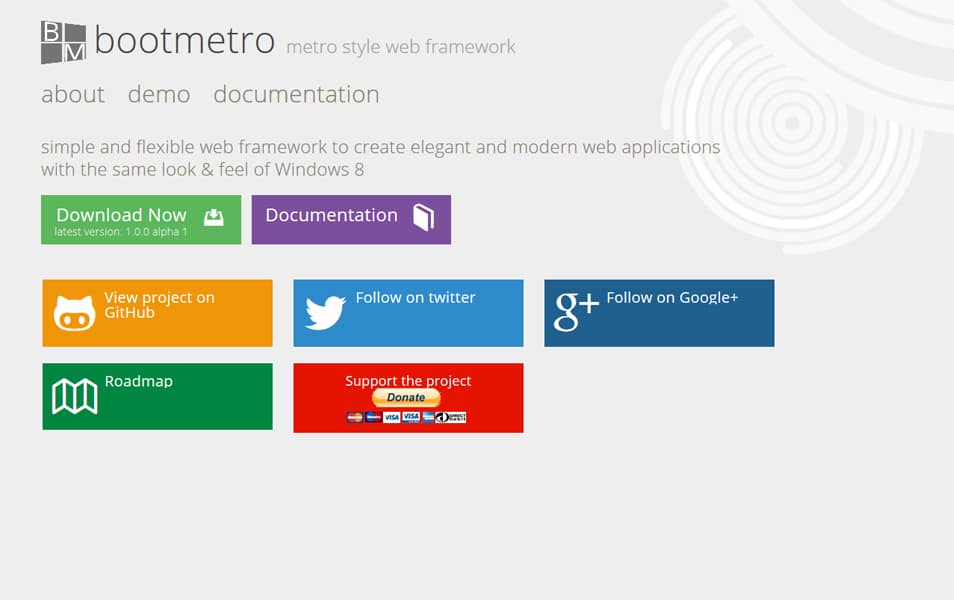Click Support the project text
Viewport: 954px width, 600px height.
click(408, 381)
